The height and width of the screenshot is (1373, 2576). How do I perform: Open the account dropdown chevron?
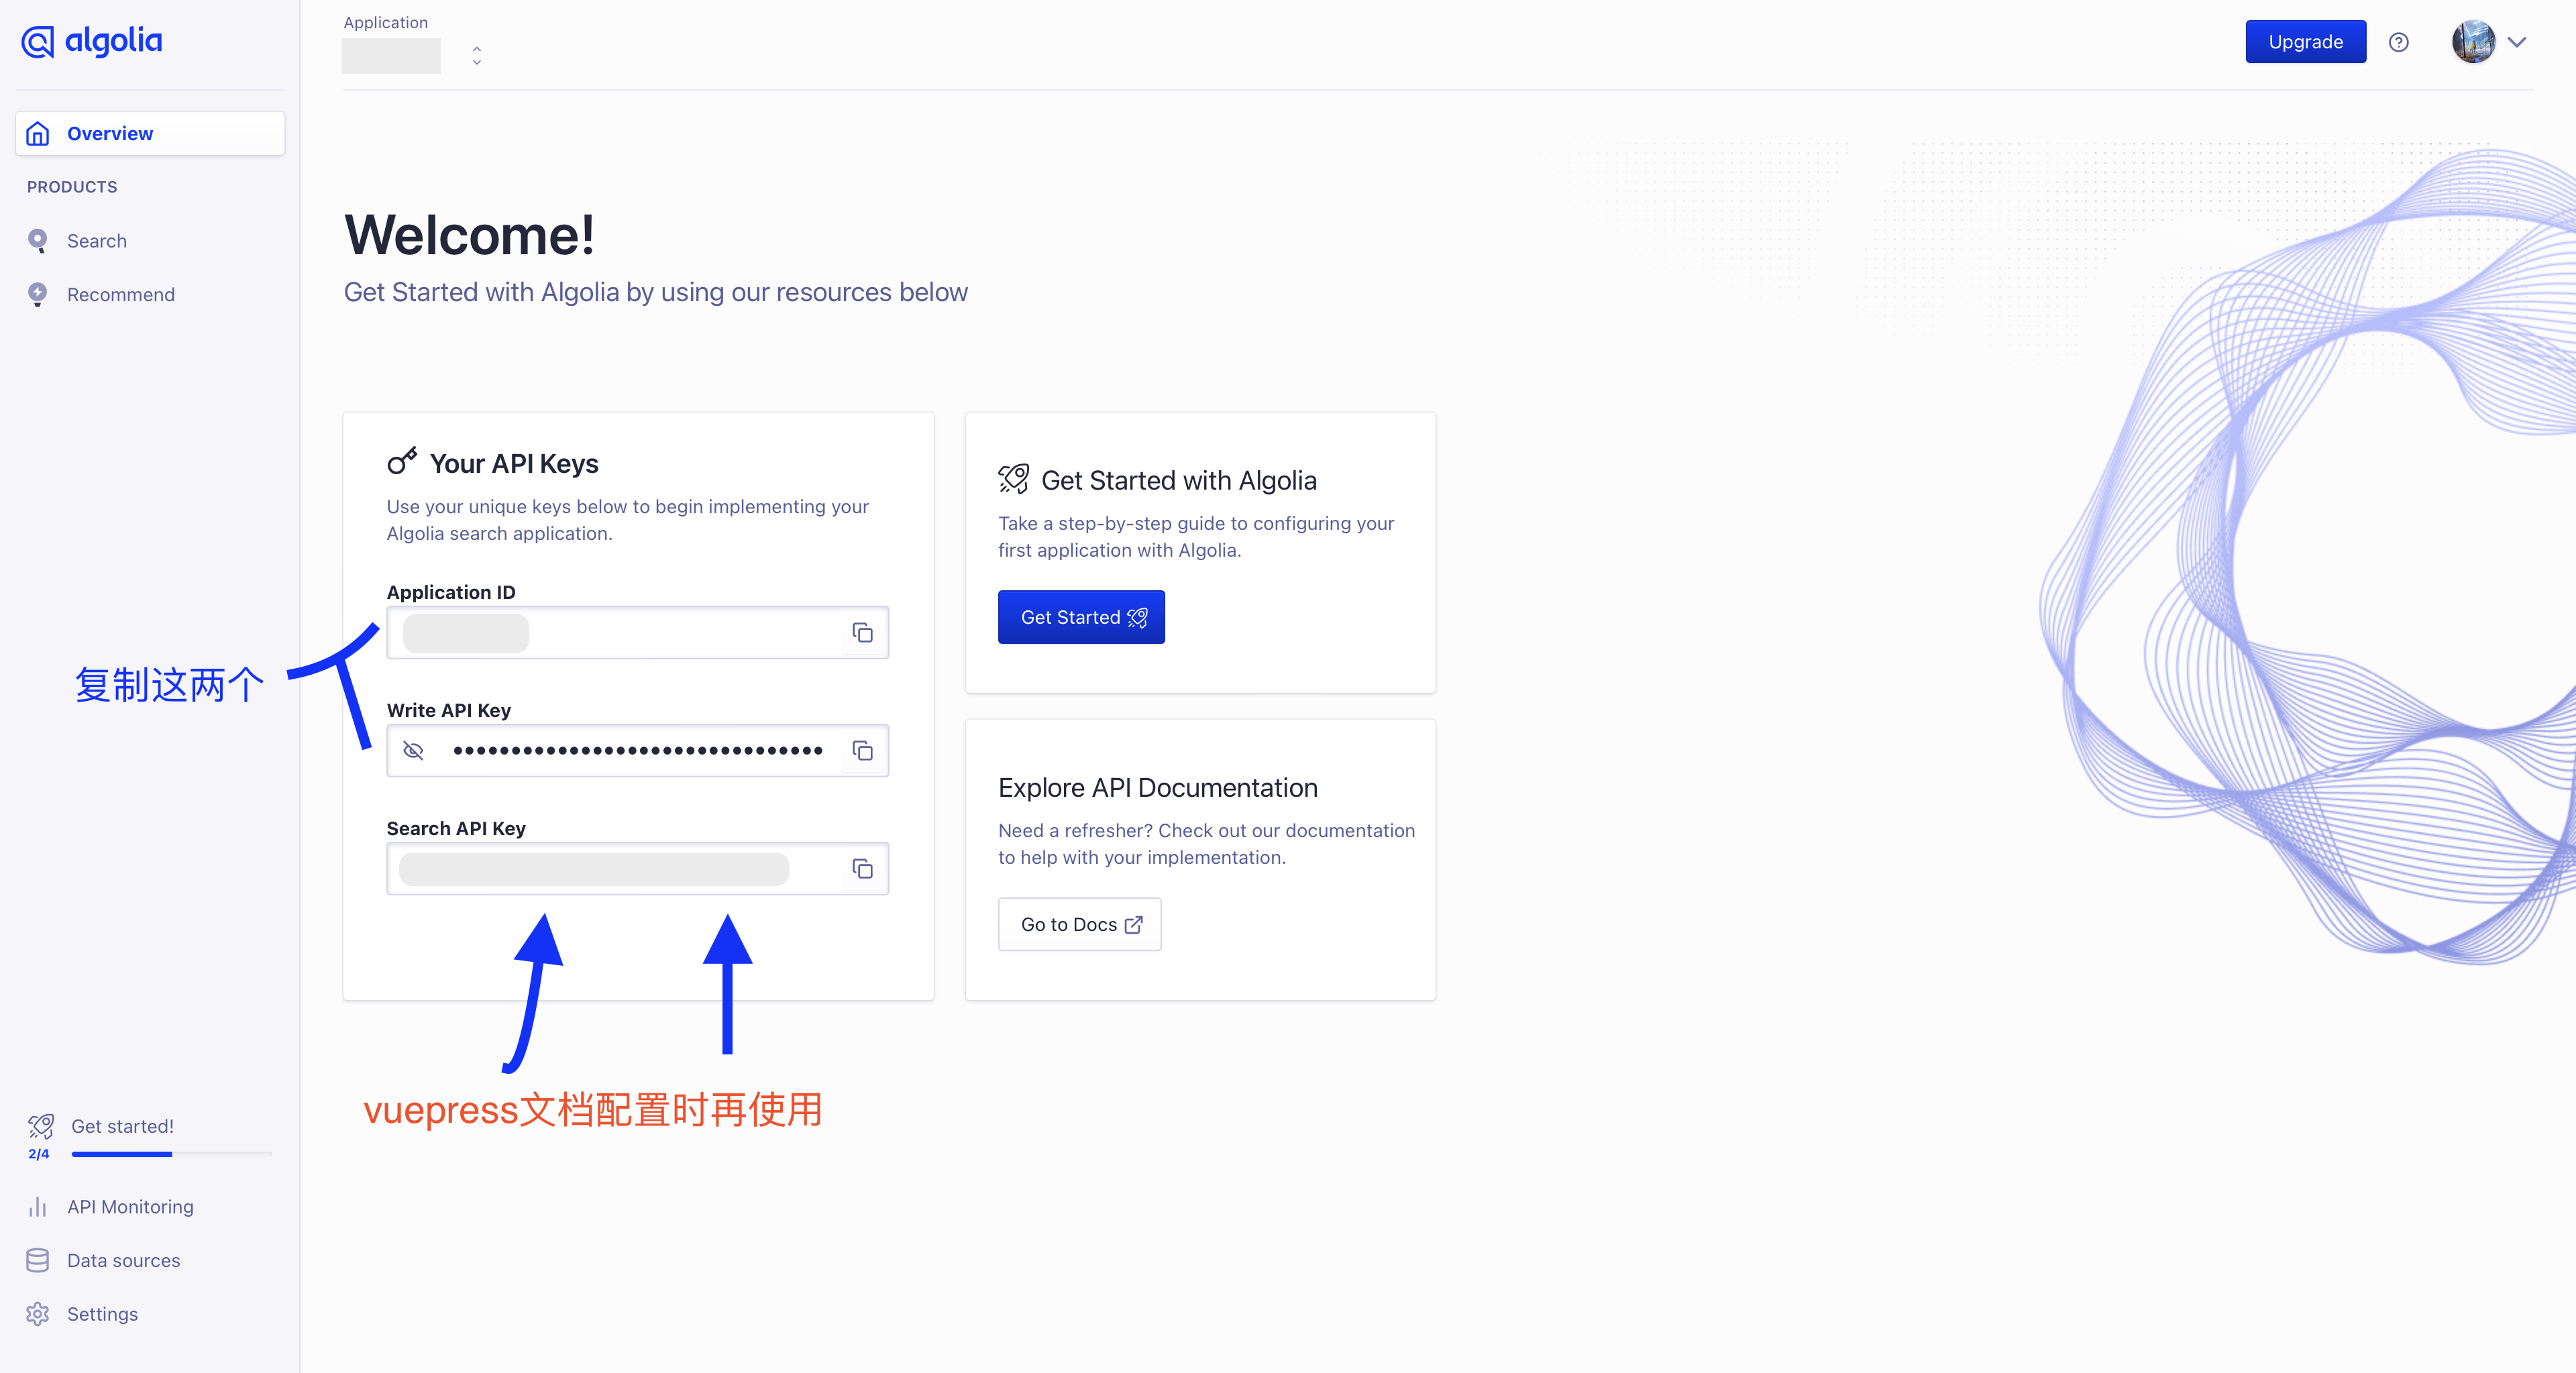pos(2519,42)
